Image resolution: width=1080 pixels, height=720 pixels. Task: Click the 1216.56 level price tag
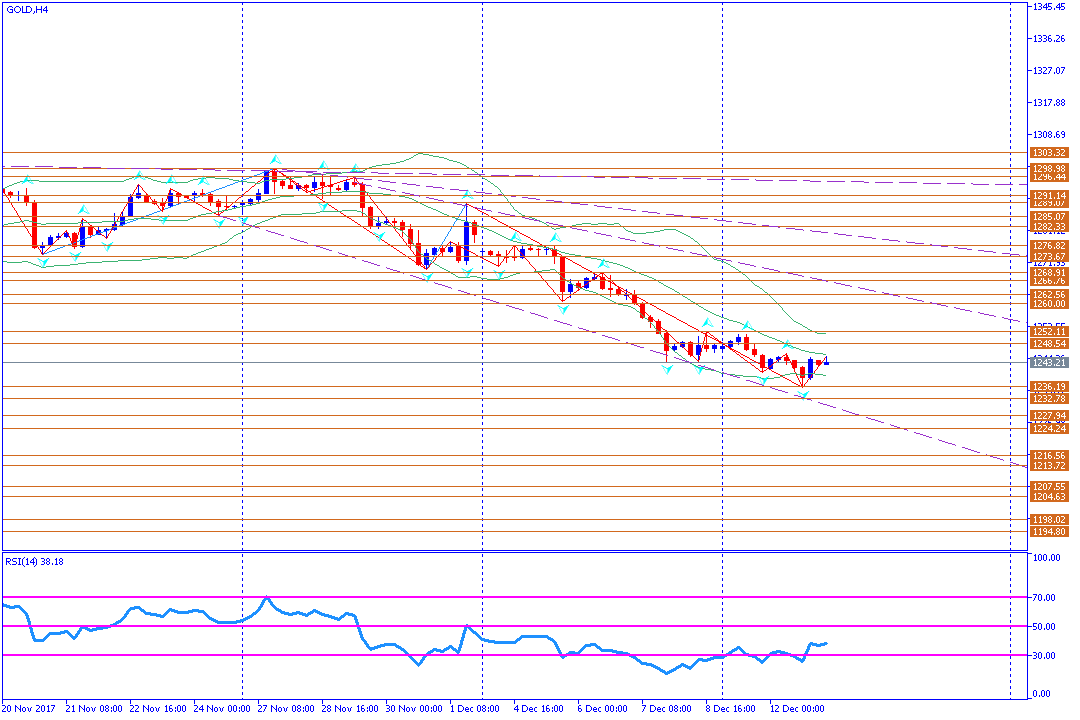point(1049,455)
